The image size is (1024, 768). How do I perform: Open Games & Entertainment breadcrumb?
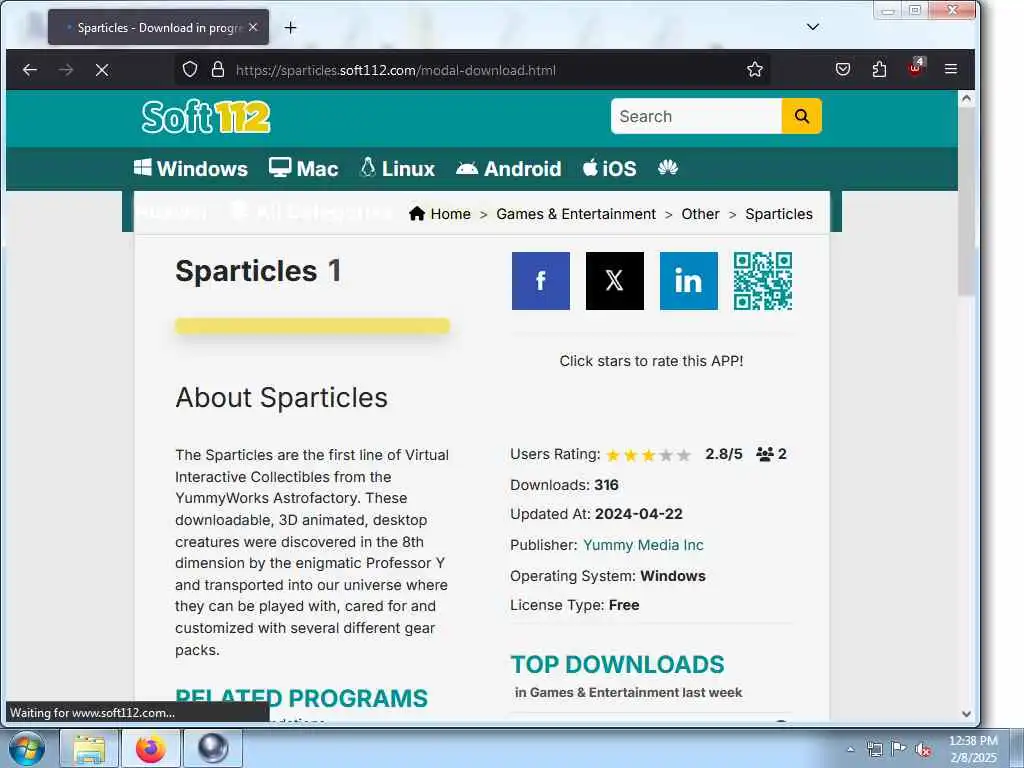(x=576, y=214)
